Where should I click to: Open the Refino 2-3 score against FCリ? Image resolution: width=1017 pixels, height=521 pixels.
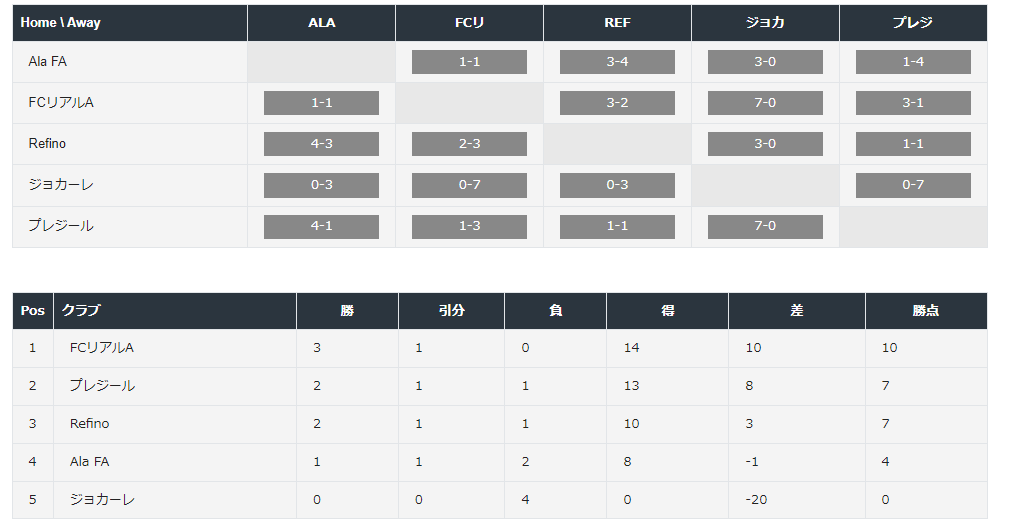click(x=469, y=144)
